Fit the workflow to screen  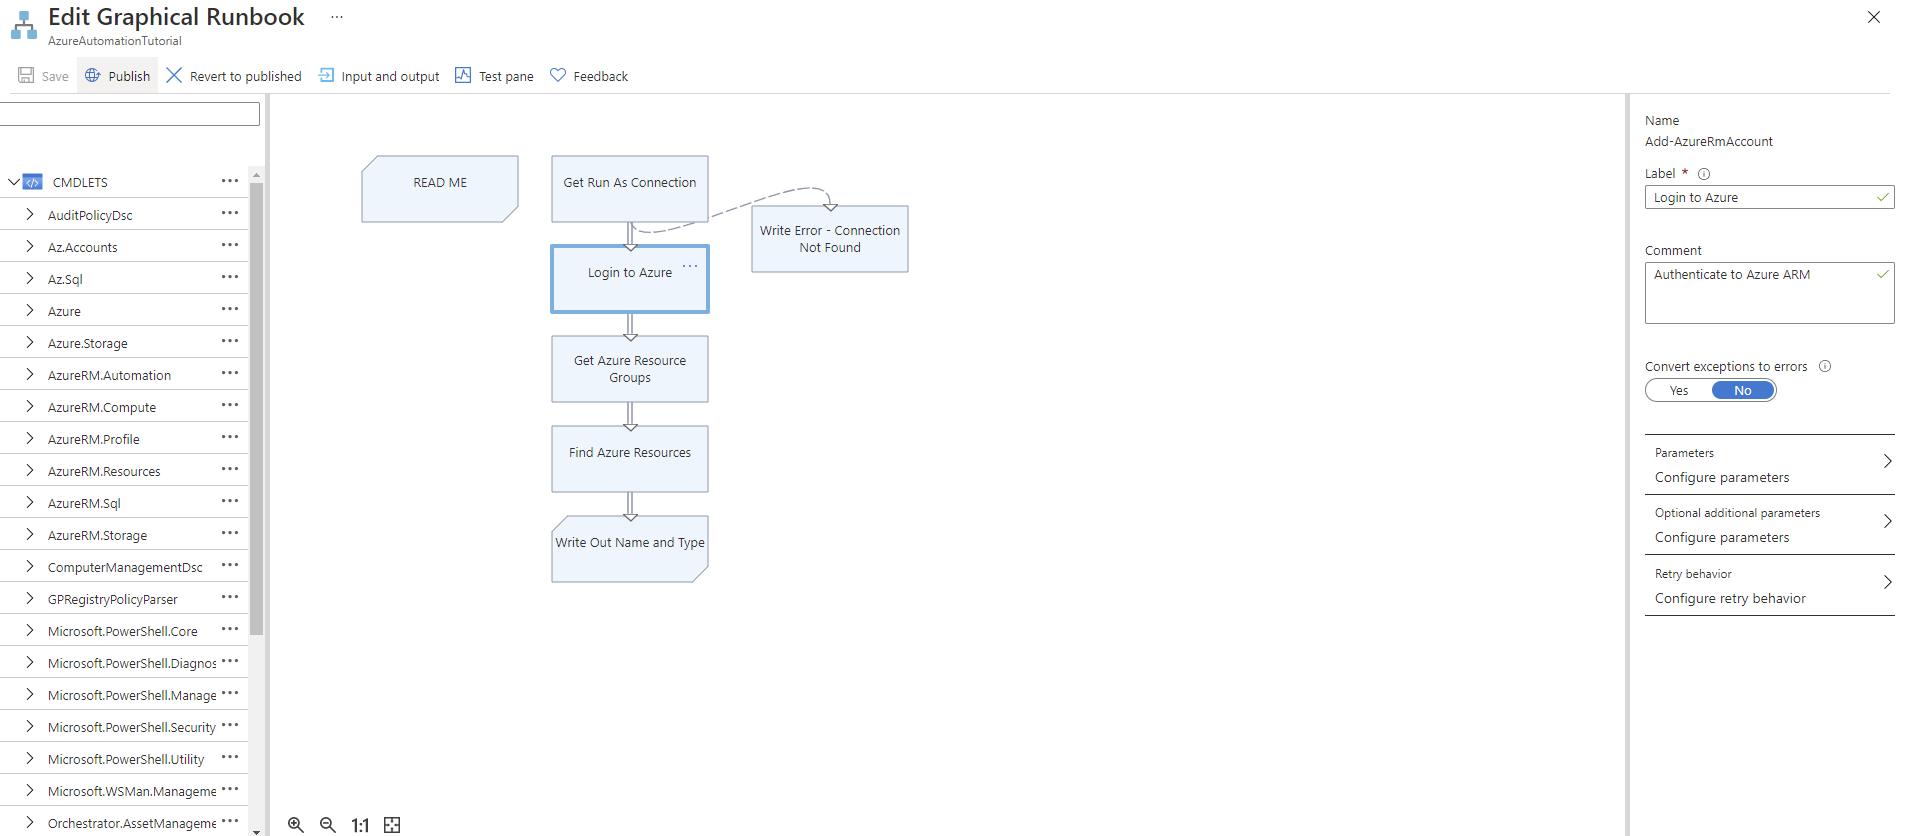tap(392, 825)
